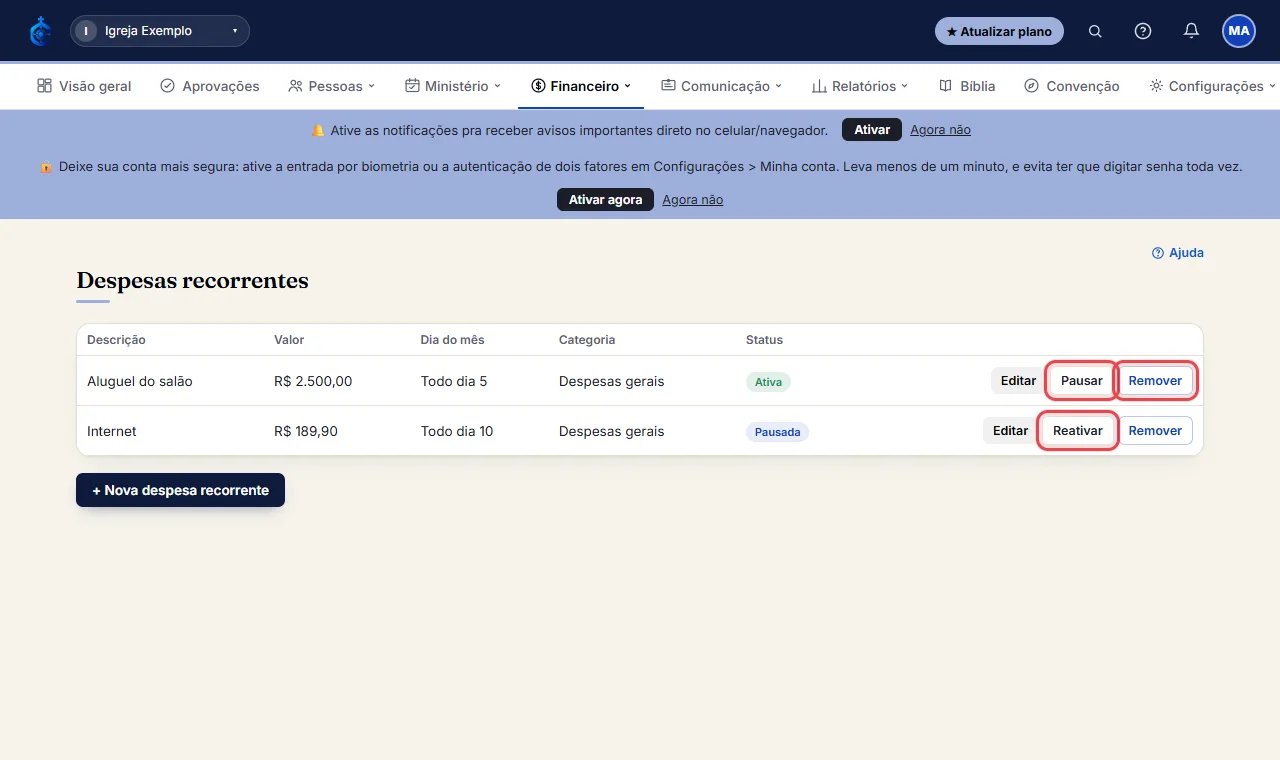Click the Todo dia 10 cell
This screenshot has height=760, width=1280.
pyautogui.click(x=457, y=431)
